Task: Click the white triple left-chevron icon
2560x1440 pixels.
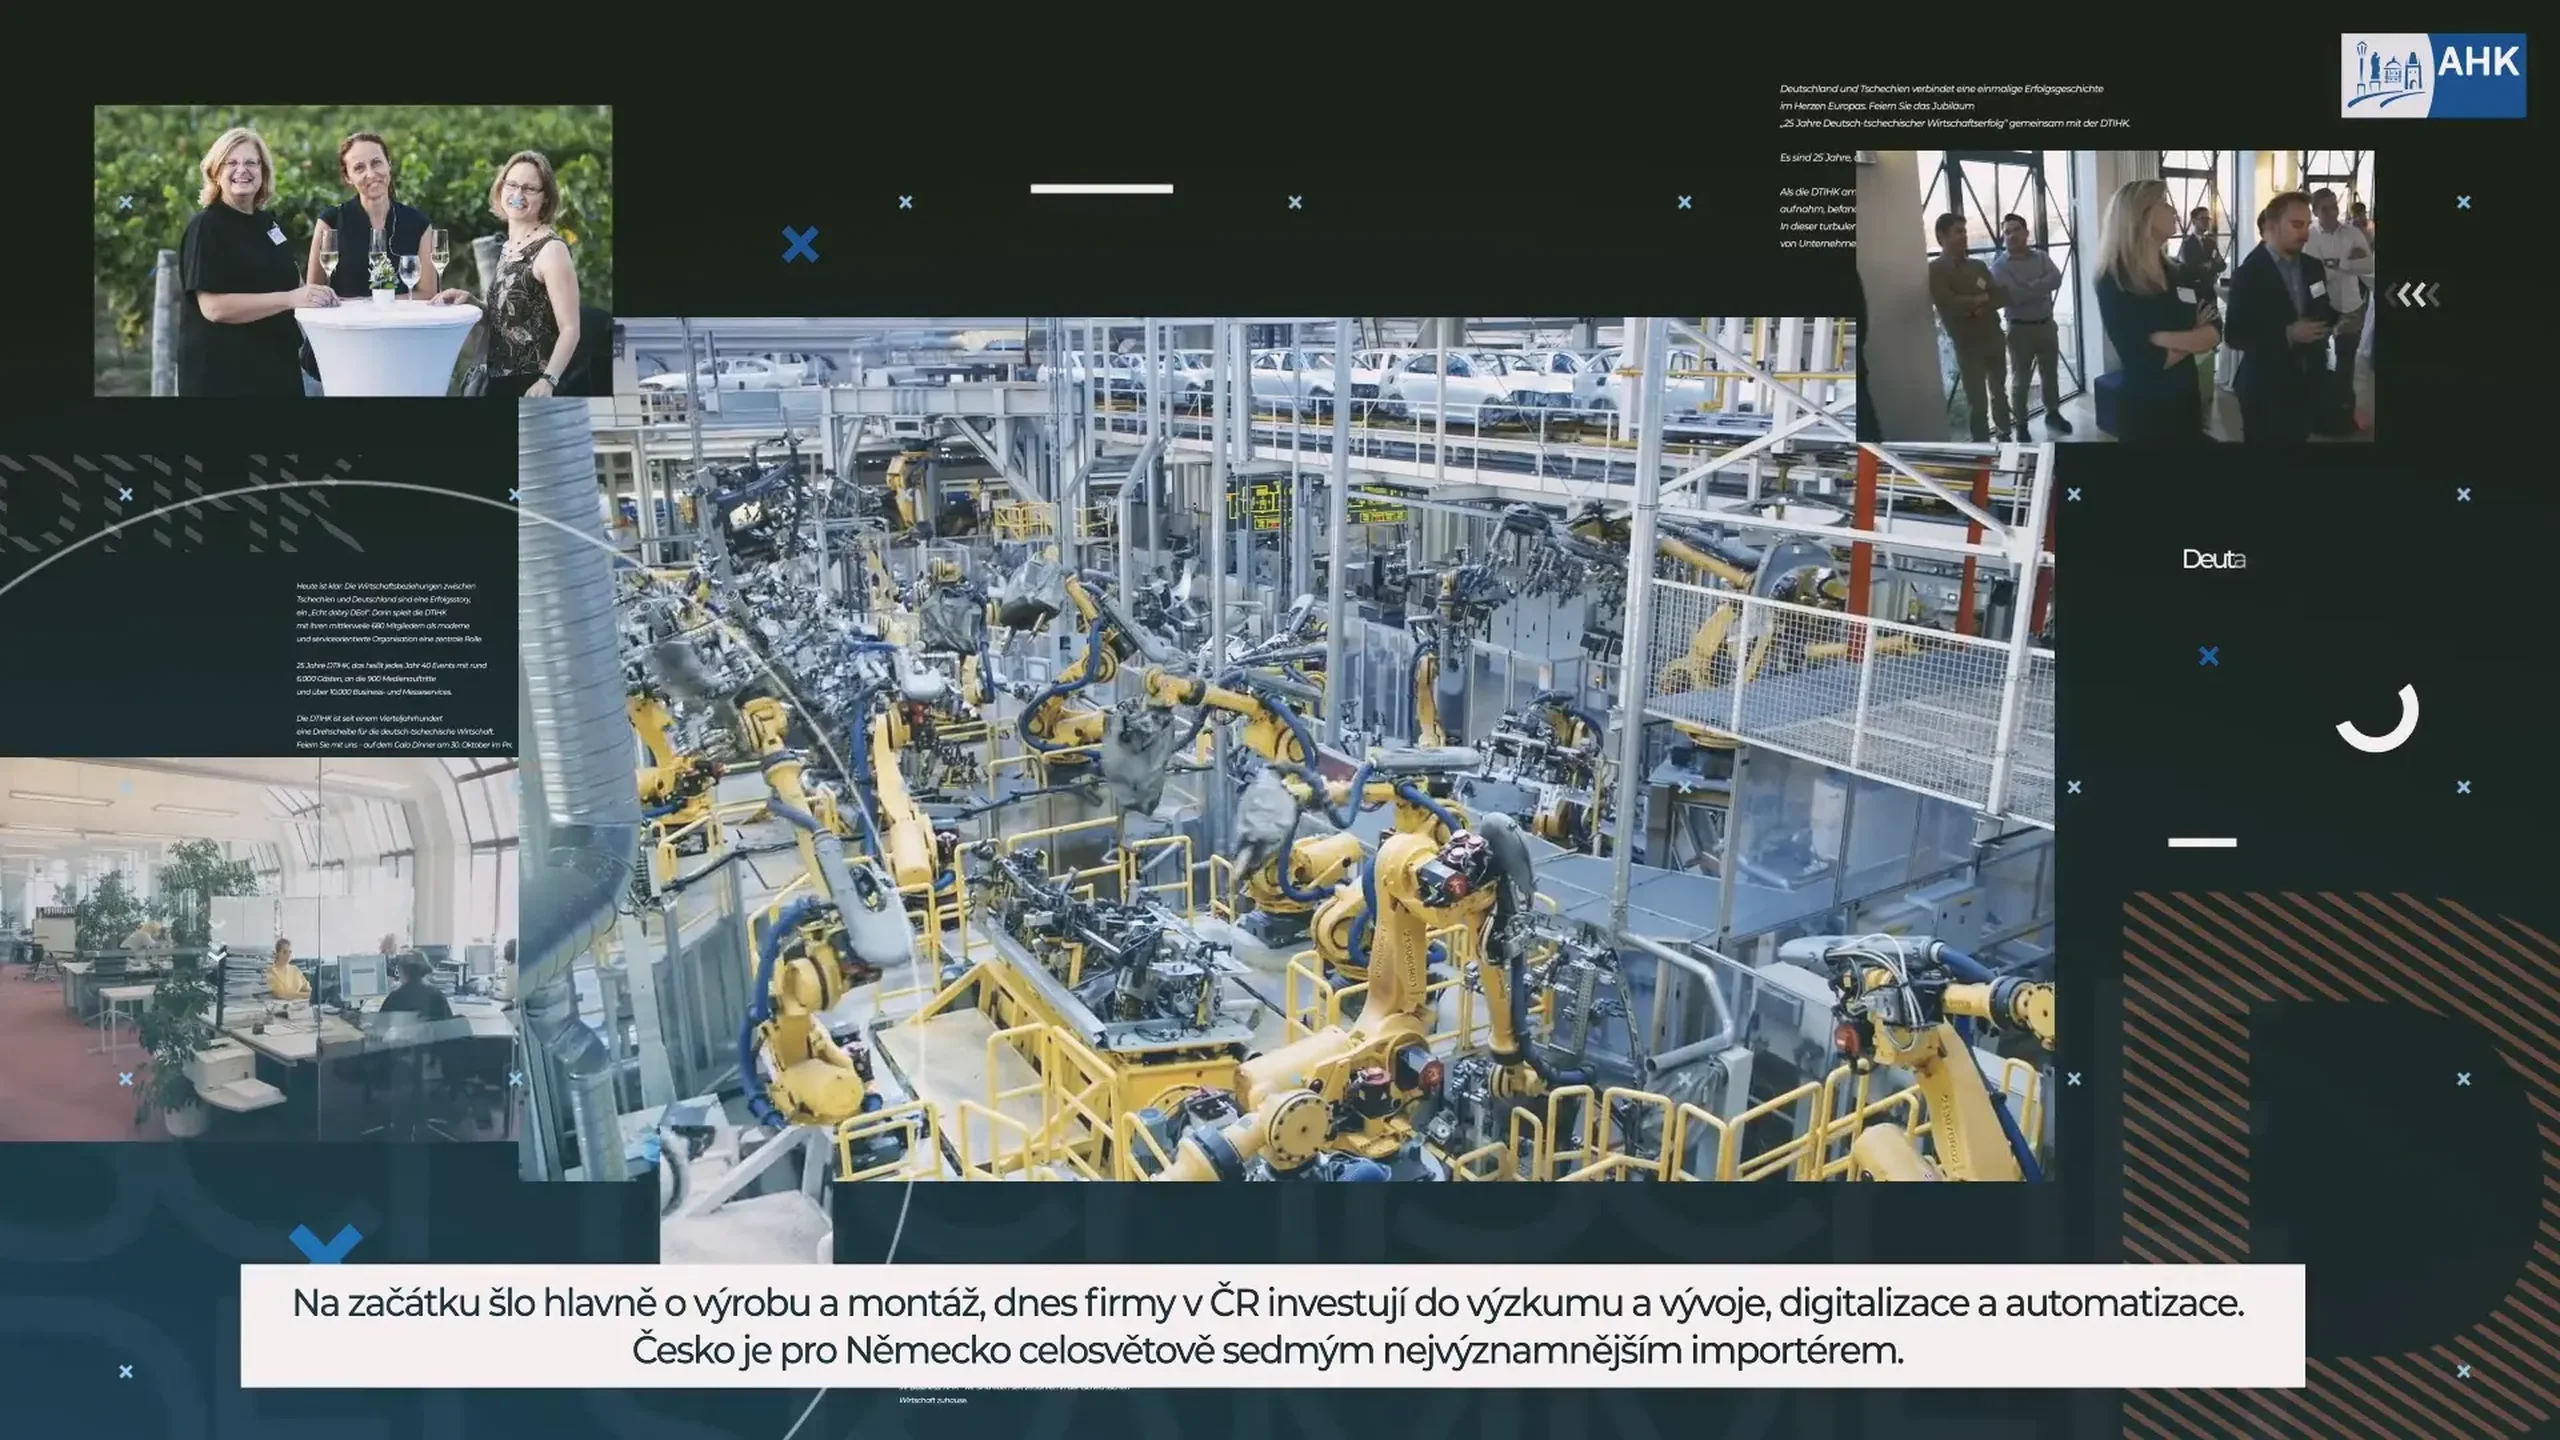Action: (2411, 295)
